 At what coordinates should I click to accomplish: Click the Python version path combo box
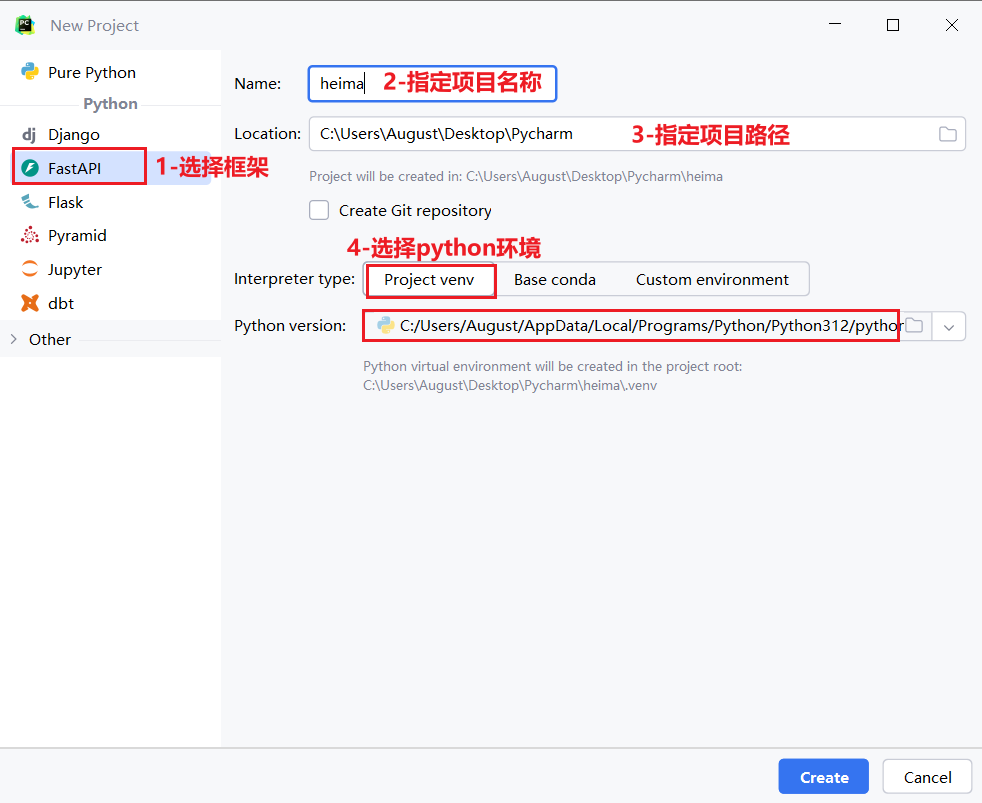640,326
